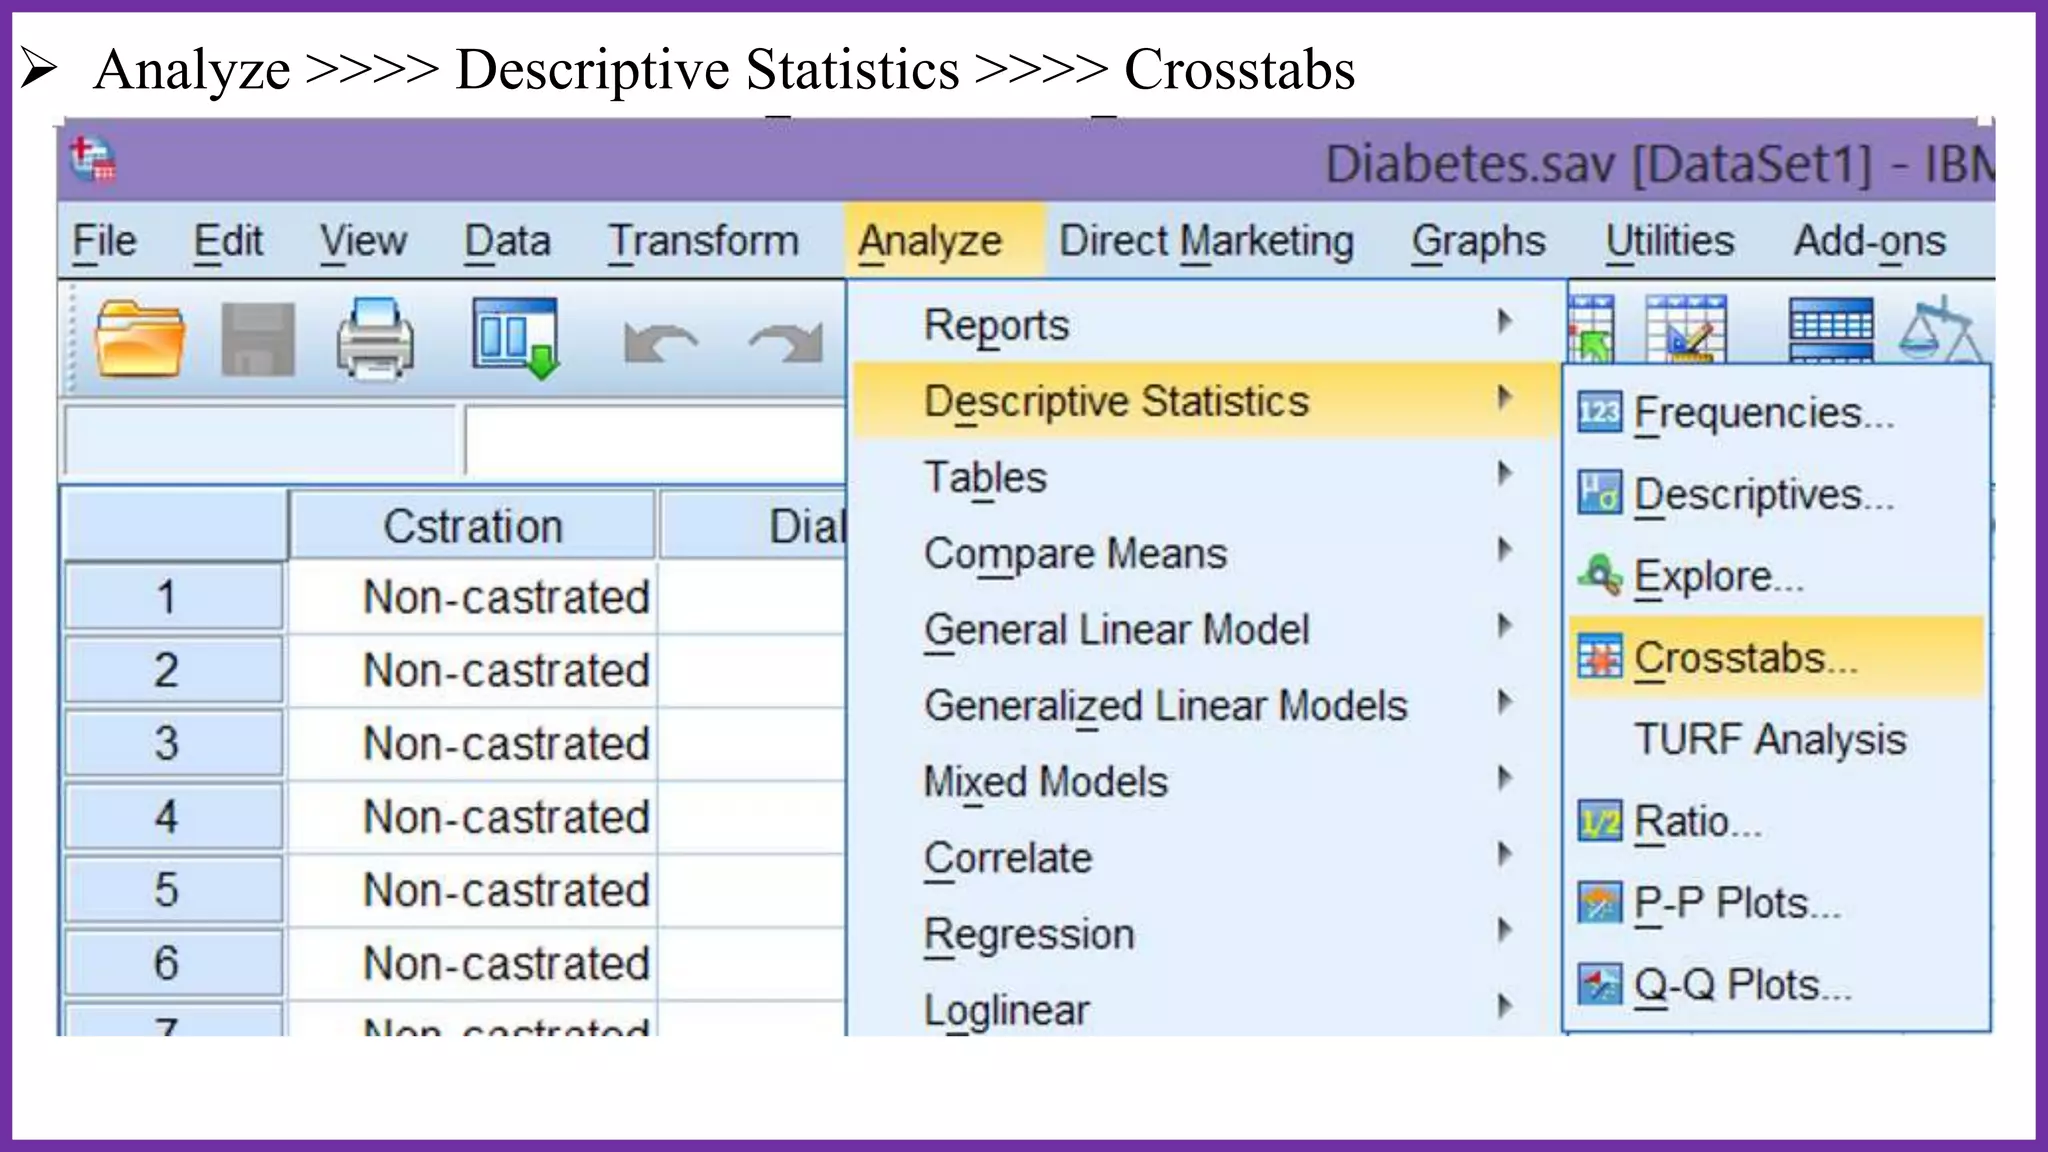Select Tables menu entry
Image resolution: width=2048 pixels, height=1152 pixels.
1205,476
